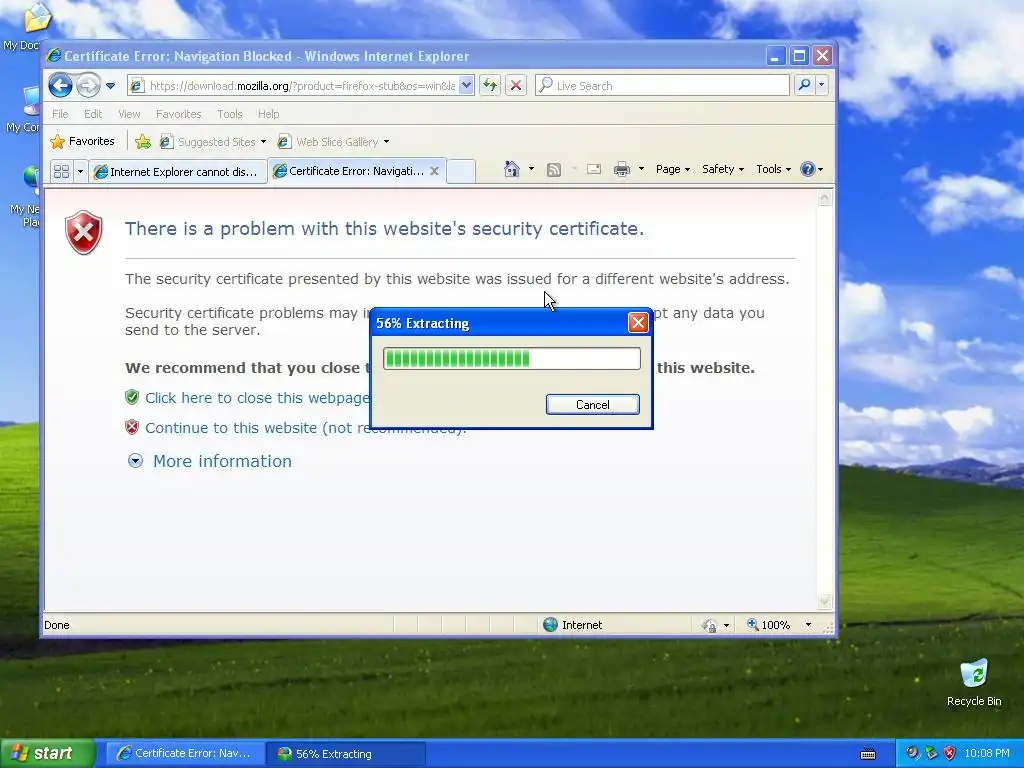
Task: Click the red security shield tray icon
Action: click(x=950, y=753)
